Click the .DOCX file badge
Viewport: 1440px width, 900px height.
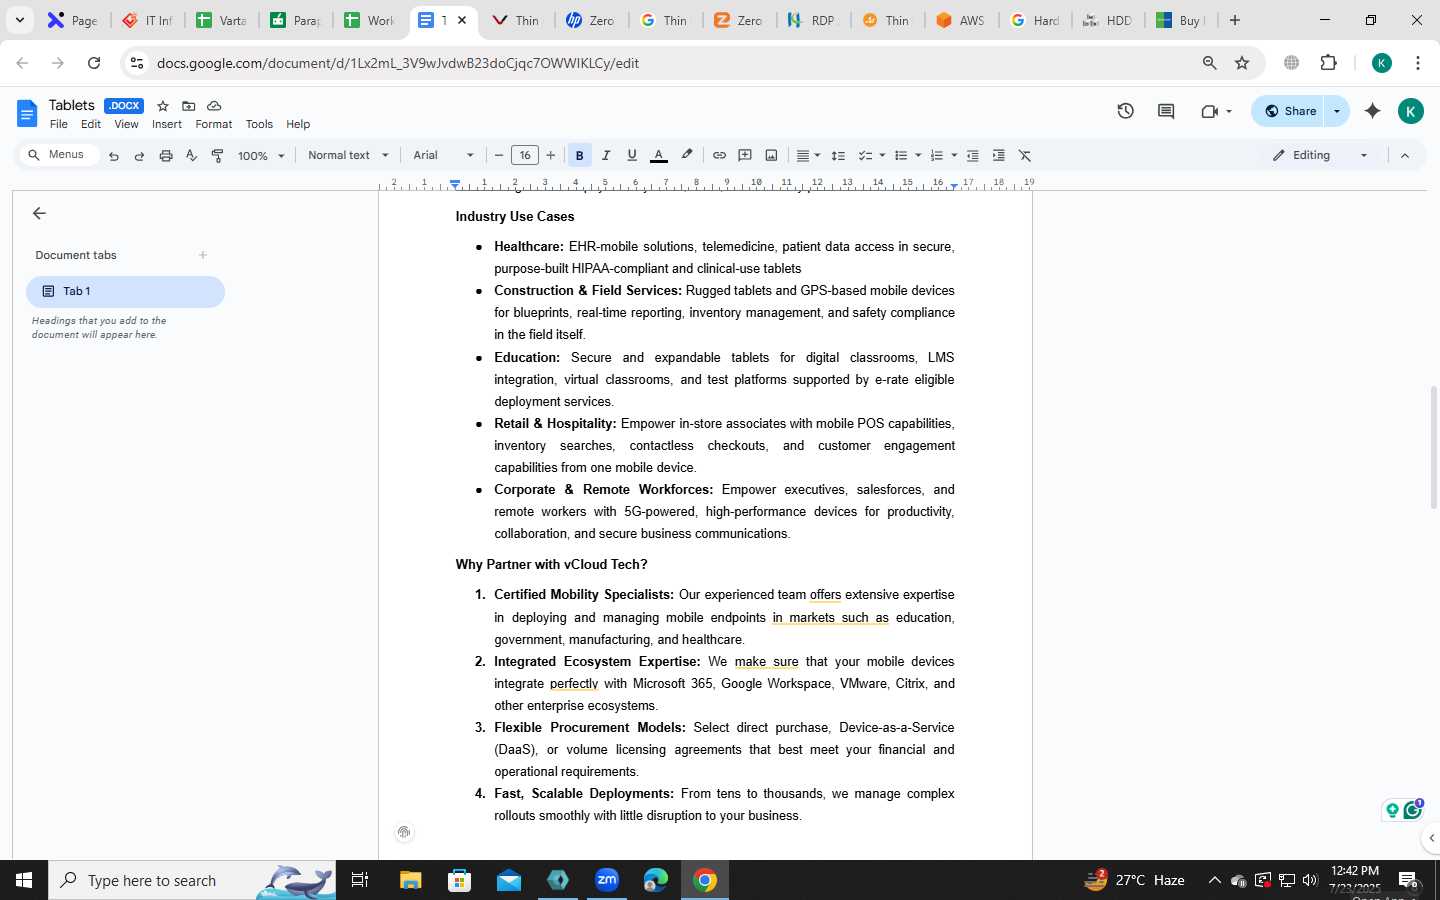(124, 106)
